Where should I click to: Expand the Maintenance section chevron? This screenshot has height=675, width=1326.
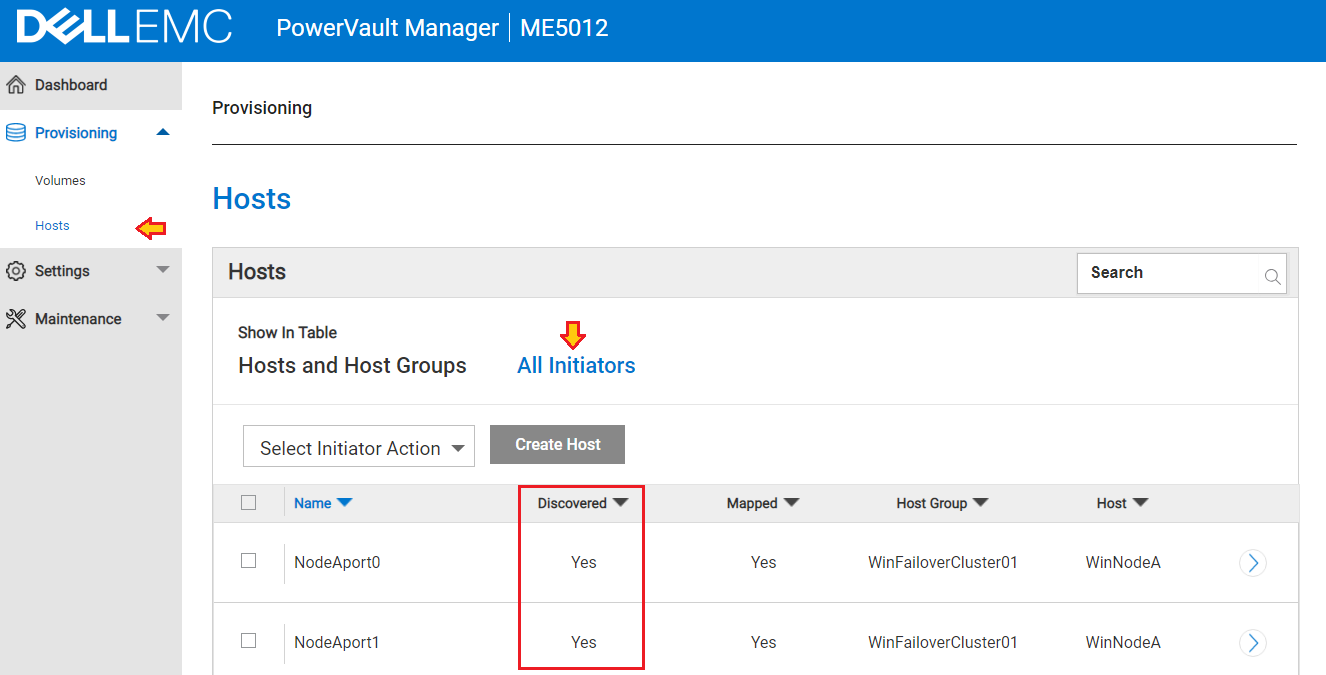coord(162,318)
